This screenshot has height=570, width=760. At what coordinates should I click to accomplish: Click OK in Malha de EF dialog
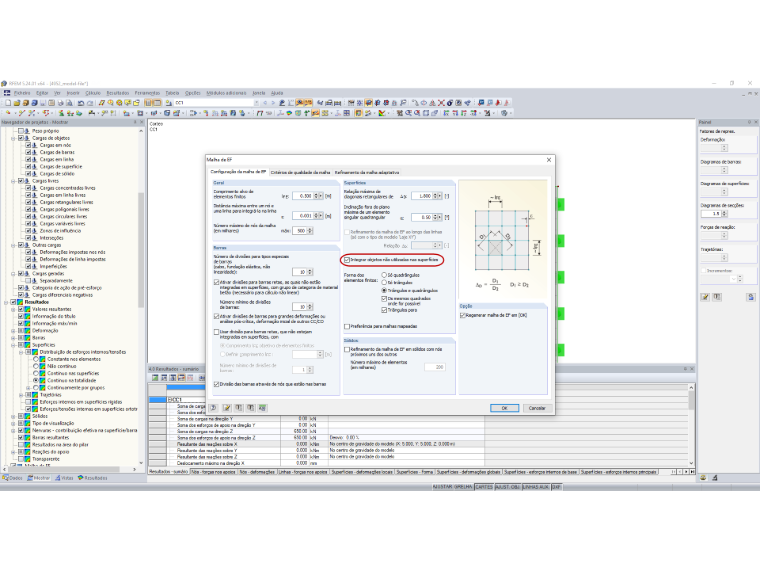[x=504, y=408]
